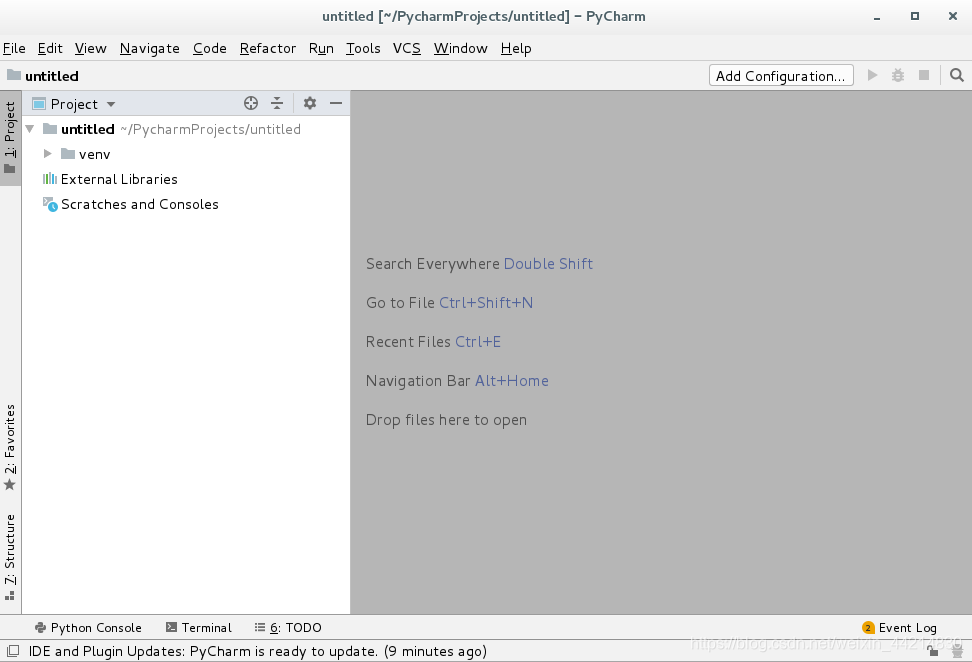Click the Scratches and Consoles icon
972x662 pixels.
(x=50, y=204)
